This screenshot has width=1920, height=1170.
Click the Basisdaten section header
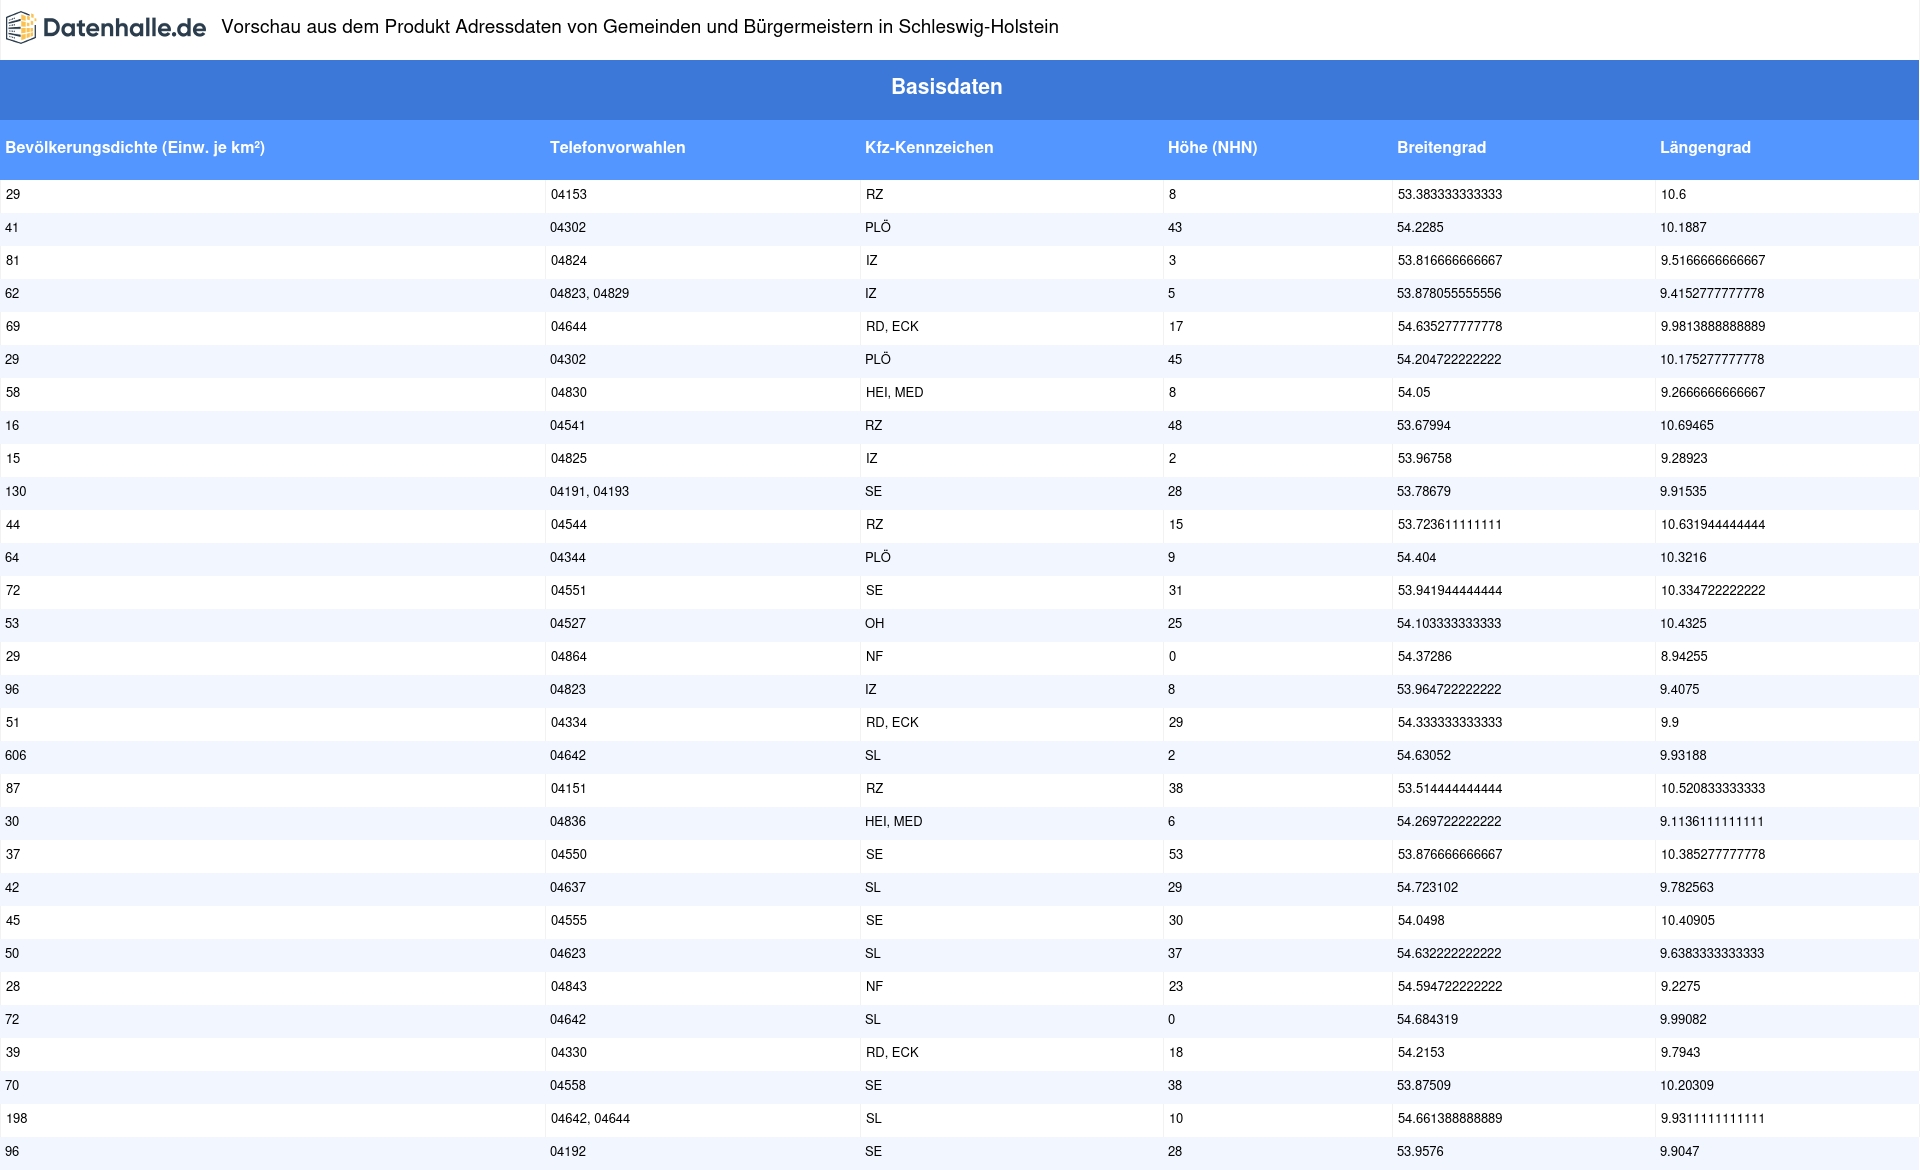946,87
